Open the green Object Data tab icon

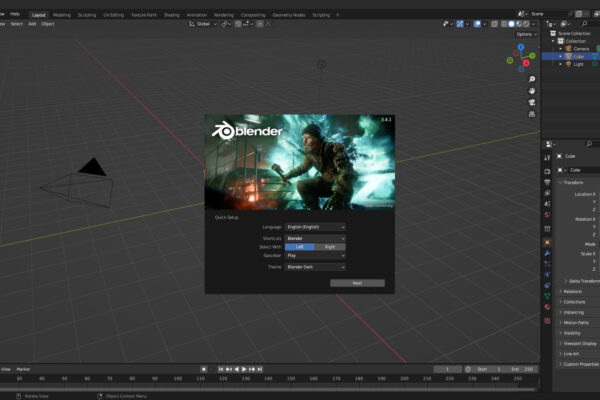pyautogui.click(x=547, y=296)
